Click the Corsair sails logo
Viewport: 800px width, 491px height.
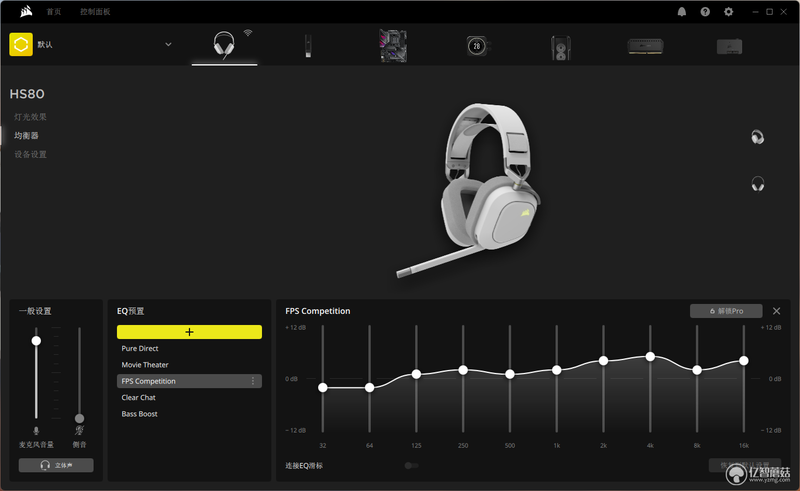pyautogui.click(x=26, y=11)
